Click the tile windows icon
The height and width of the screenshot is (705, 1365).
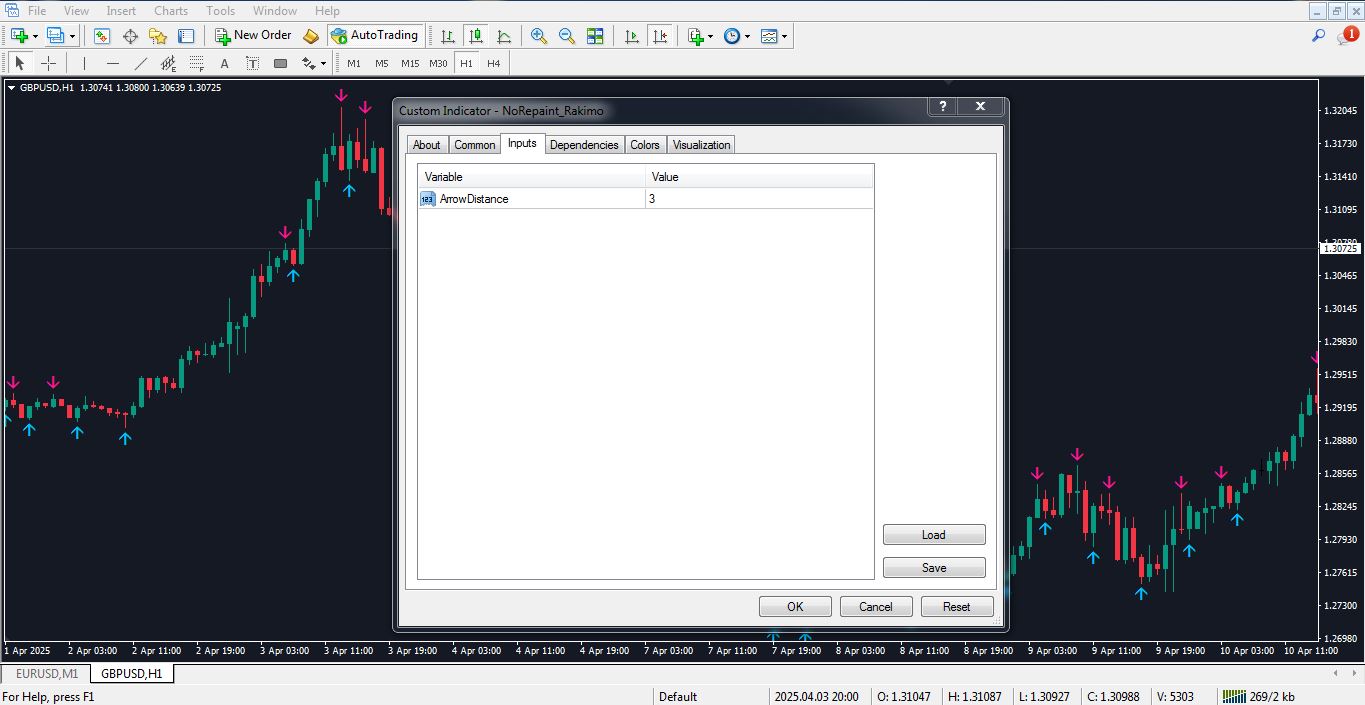(595, 36)
